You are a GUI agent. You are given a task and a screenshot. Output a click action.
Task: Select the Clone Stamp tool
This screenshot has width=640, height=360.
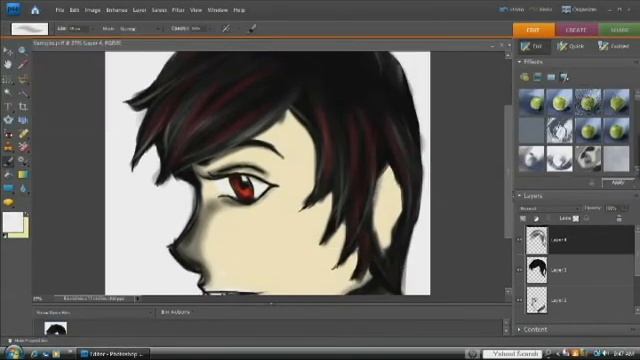click(x=8, y=147)
